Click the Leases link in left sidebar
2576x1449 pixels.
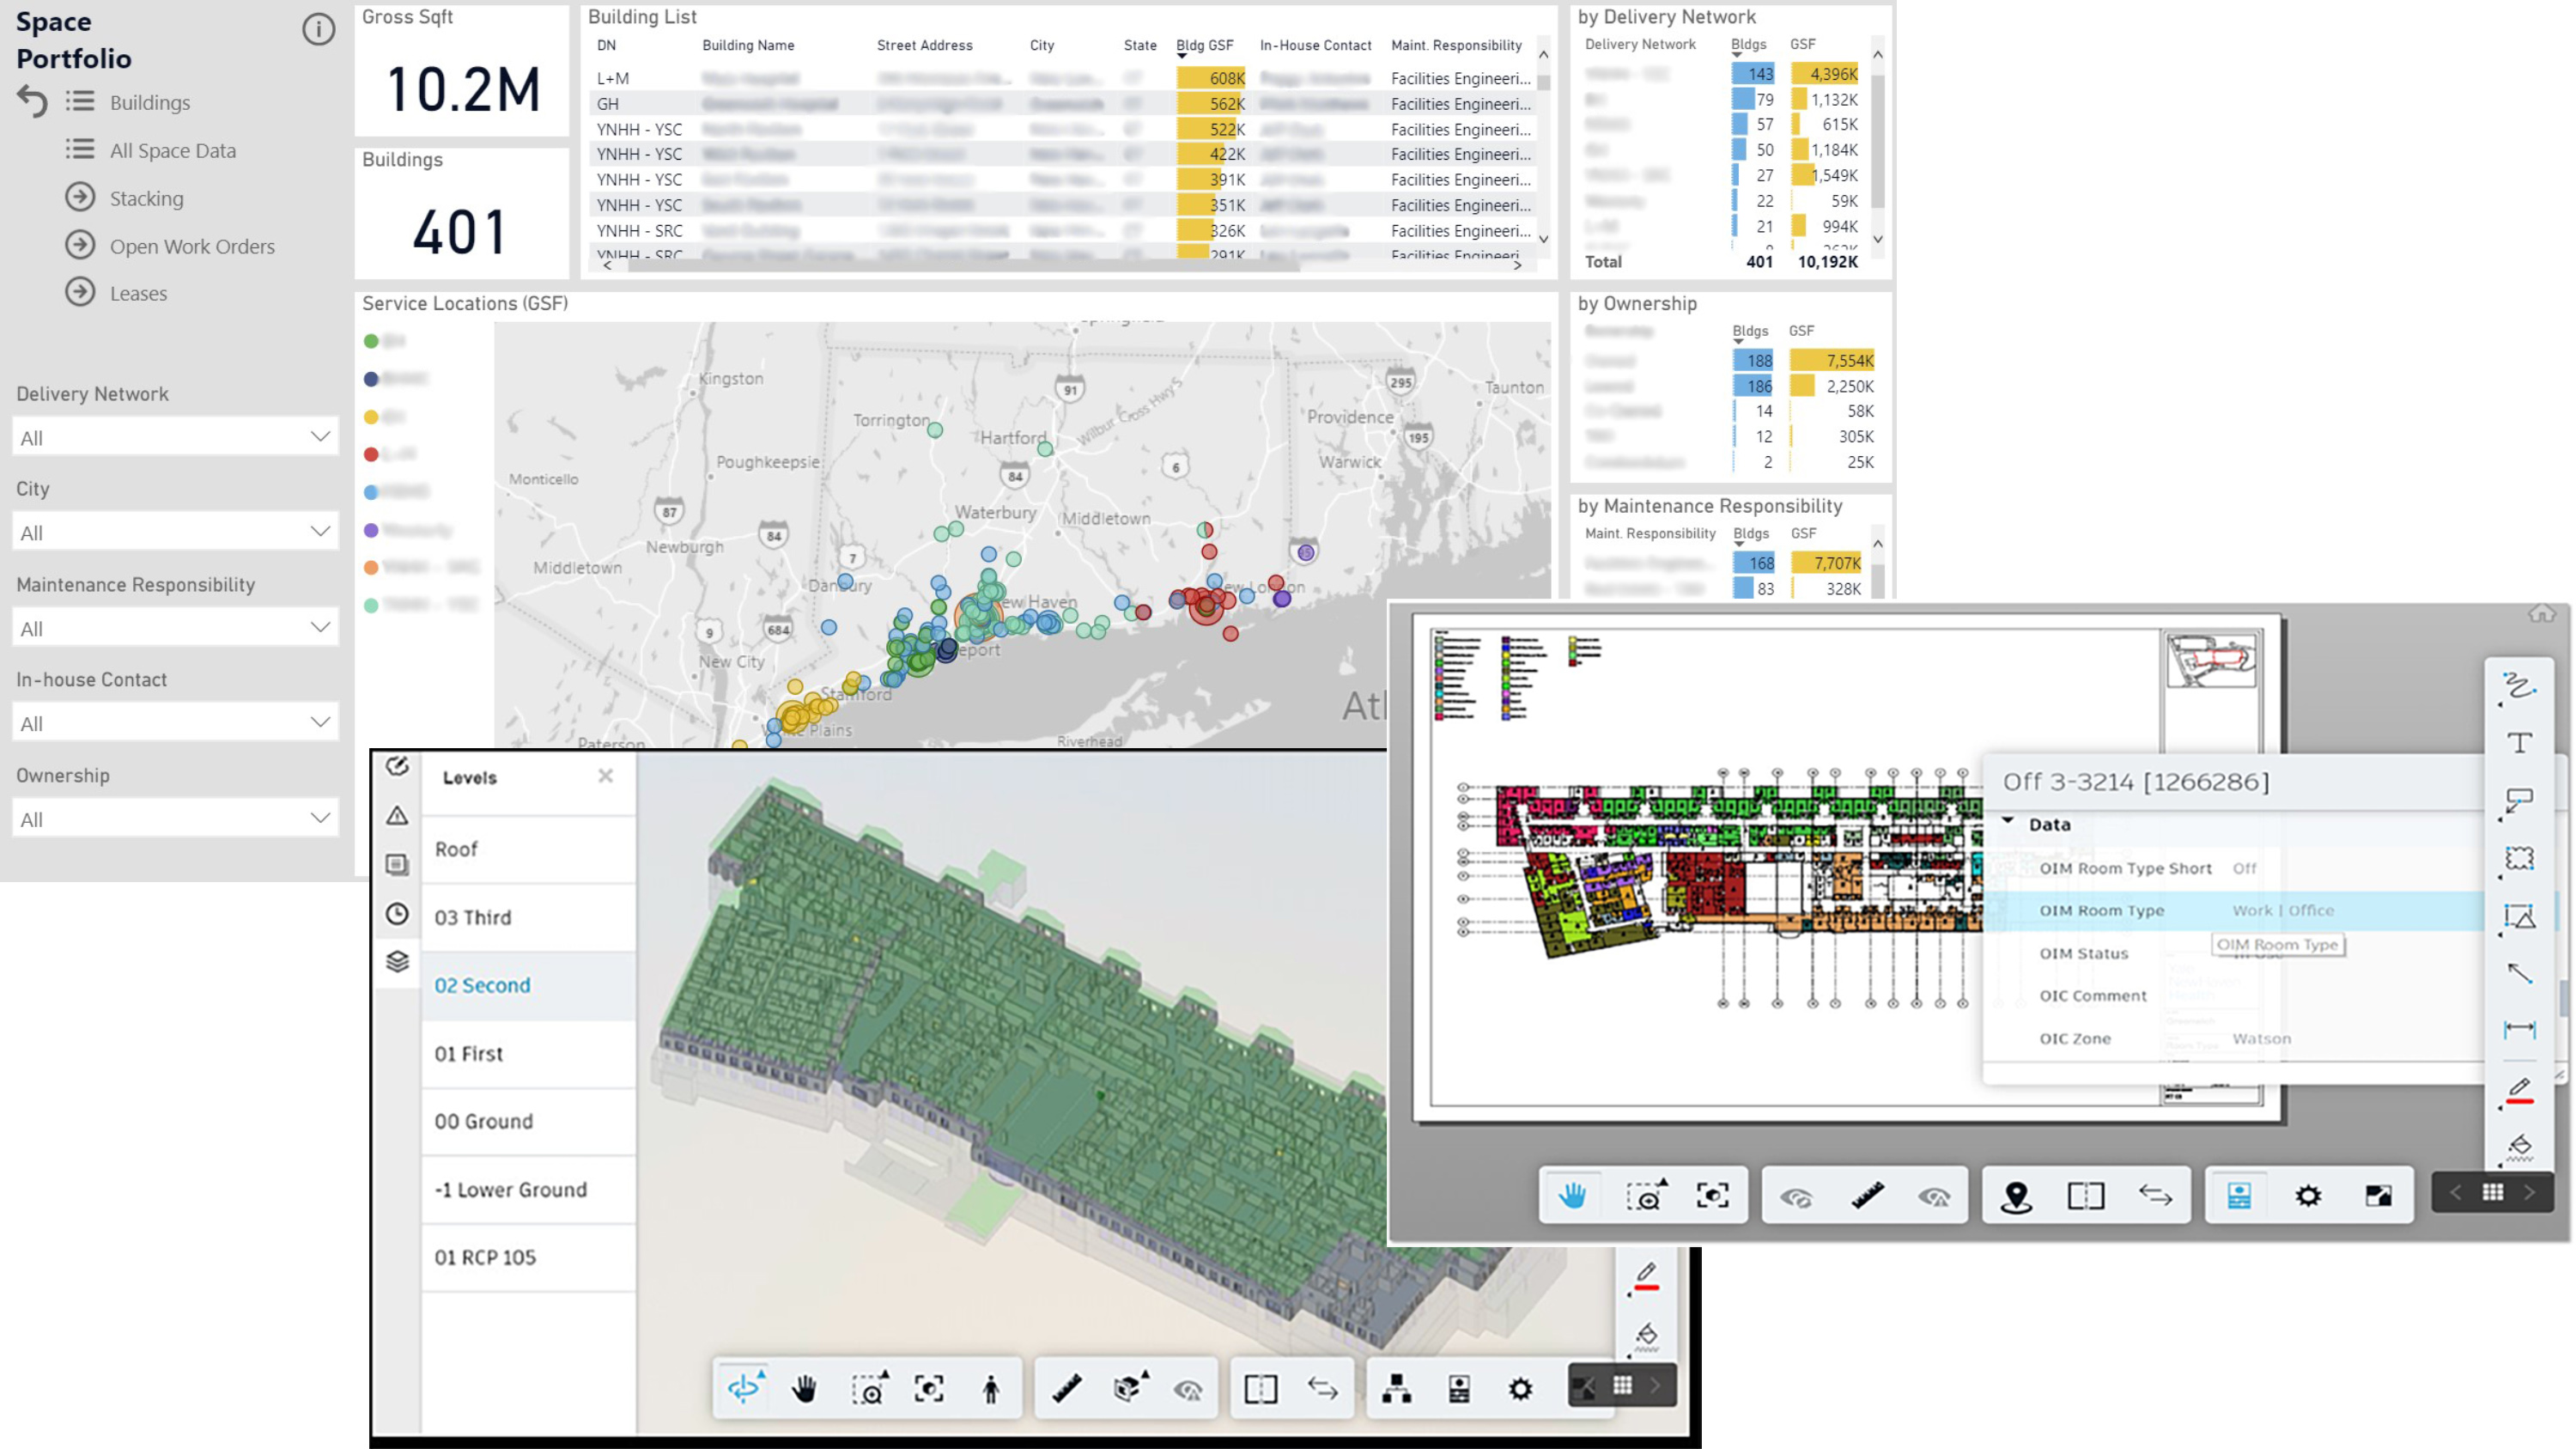pos(140,292)
